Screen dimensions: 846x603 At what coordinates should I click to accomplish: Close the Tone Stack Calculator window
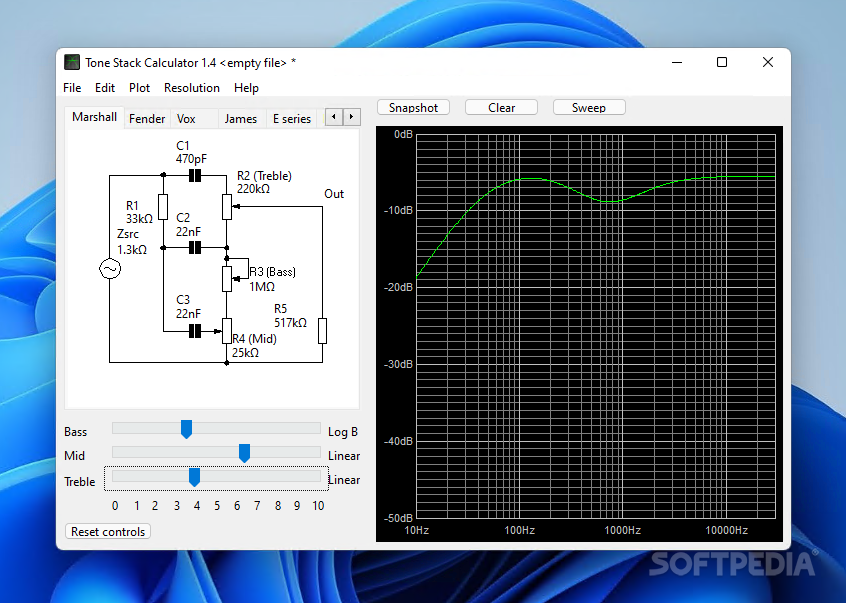768,63
